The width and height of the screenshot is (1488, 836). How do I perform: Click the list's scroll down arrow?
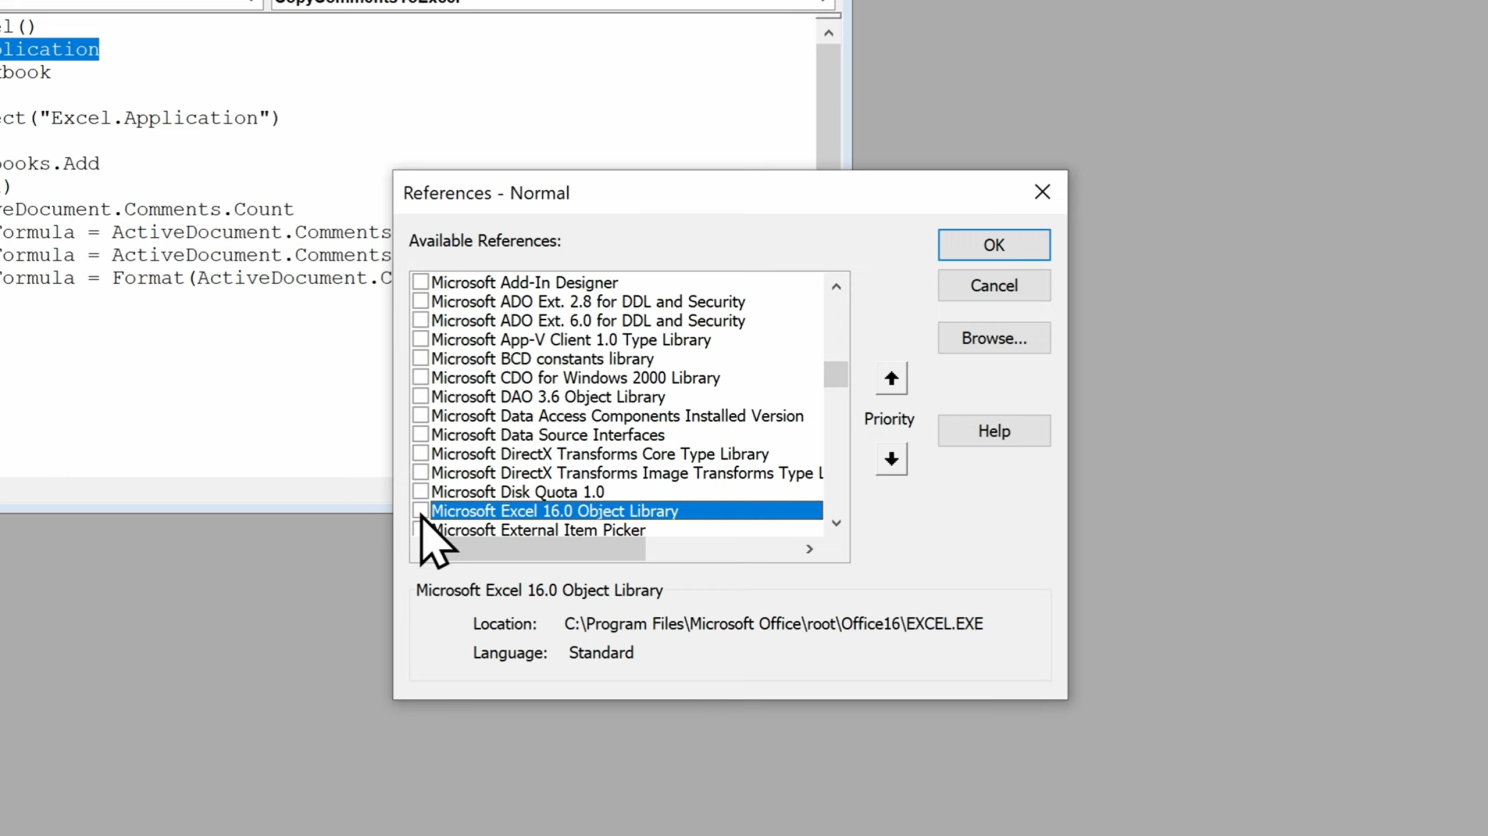click(836, 523)
